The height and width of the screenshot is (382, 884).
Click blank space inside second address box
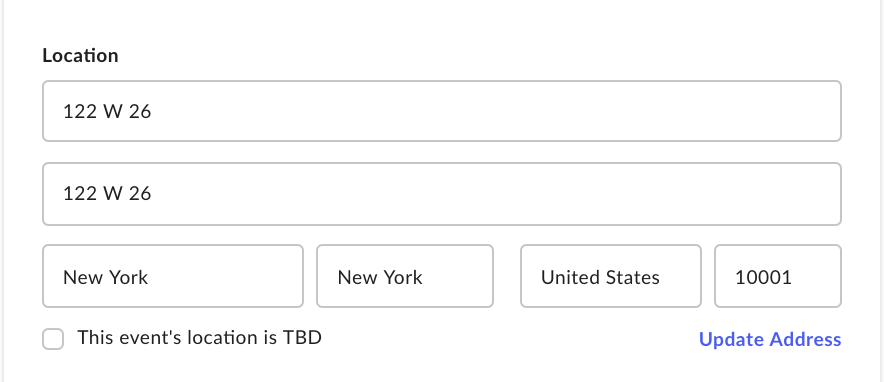[496, 194]
